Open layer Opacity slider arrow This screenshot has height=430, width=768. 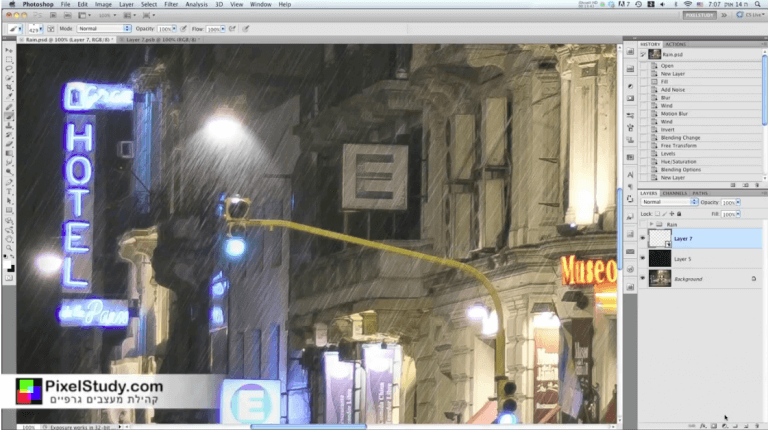point(738,202)
